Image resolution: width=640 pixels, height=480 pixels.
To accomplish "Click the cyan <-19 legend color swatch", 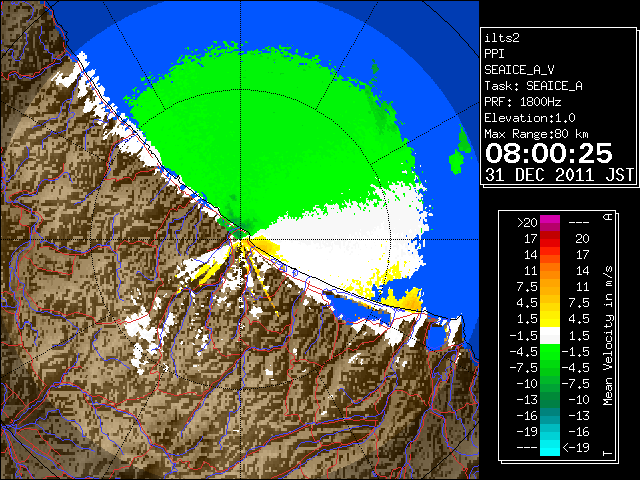I will coord(550,446).
